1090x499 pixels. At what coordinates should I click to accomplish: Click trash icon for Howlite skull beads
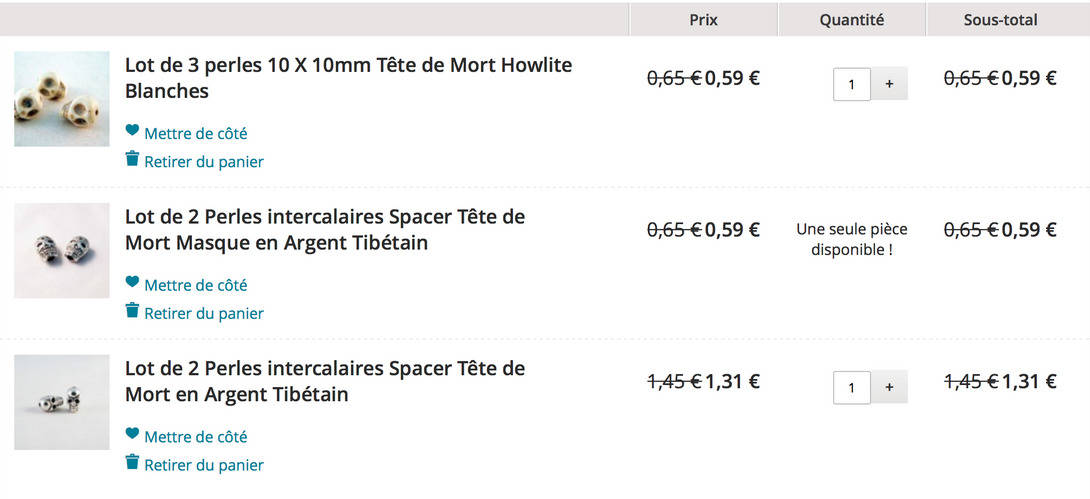(132, 159)
